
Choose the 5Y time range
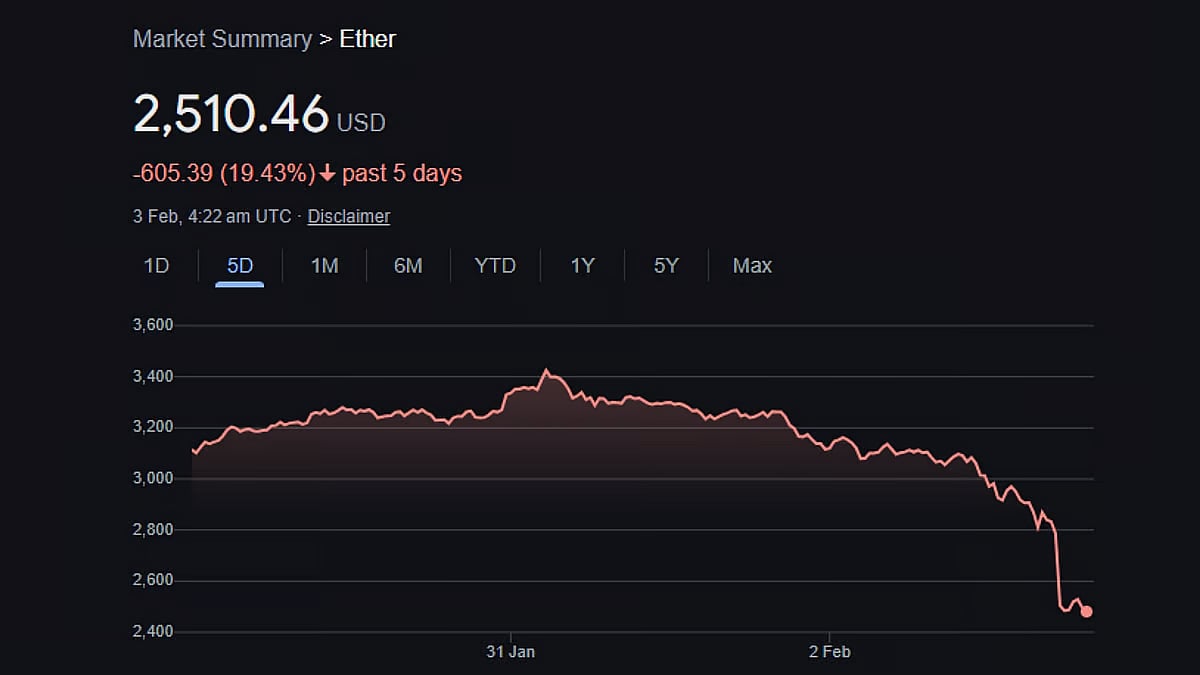pos(666,266)
